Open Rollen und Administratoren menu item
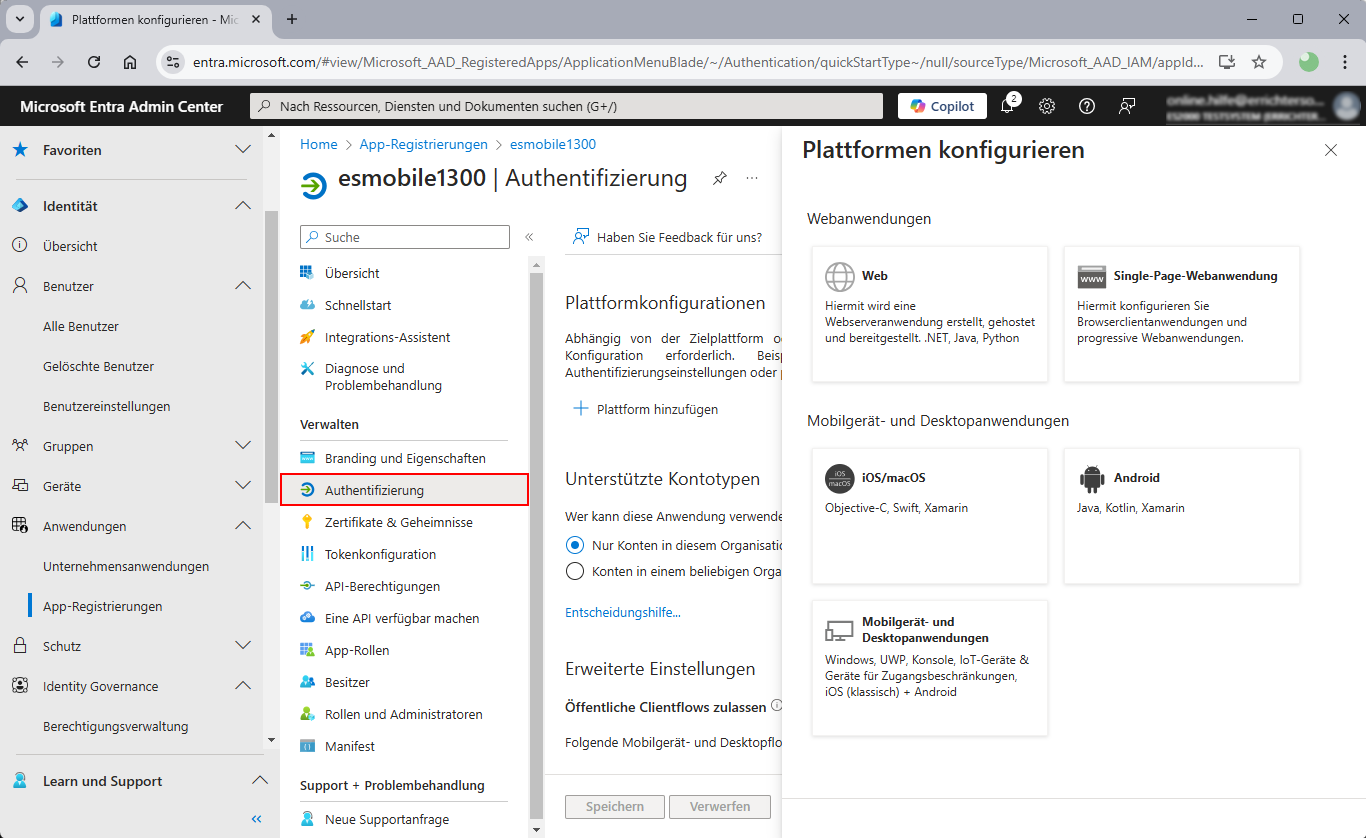Viewport: 1366px width, 838px height. (x=404, y=714)
